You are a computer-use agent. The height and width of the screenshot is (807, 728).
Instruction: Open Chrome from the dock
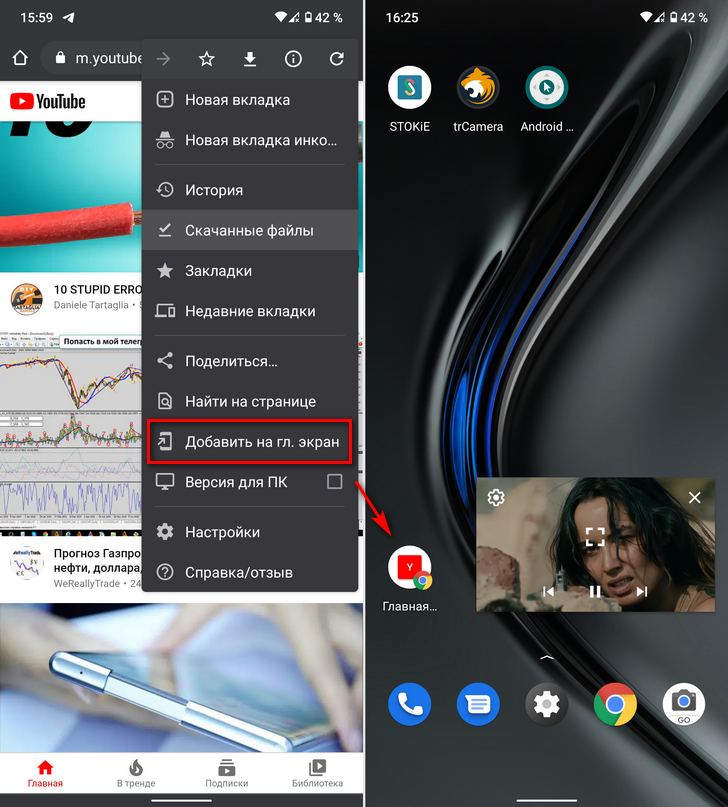click(x=615, y=704)
